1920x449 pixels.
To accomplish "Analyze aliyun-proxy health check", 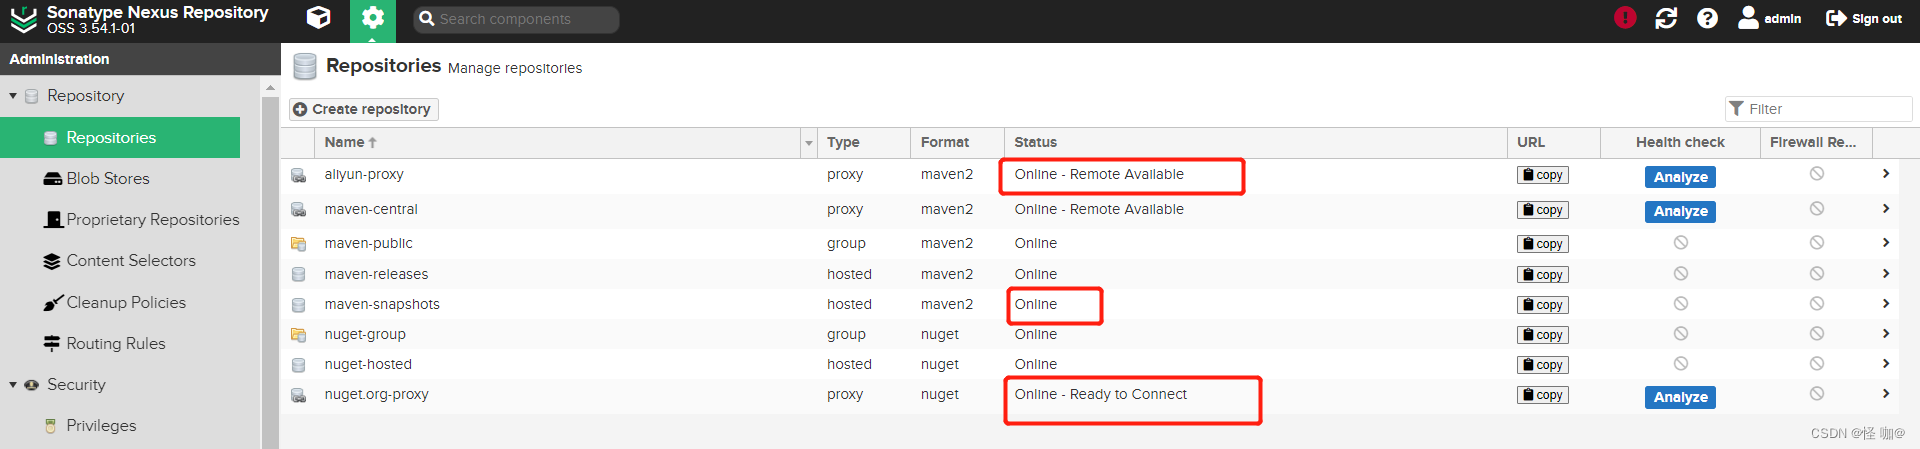I will [1680, 177].
